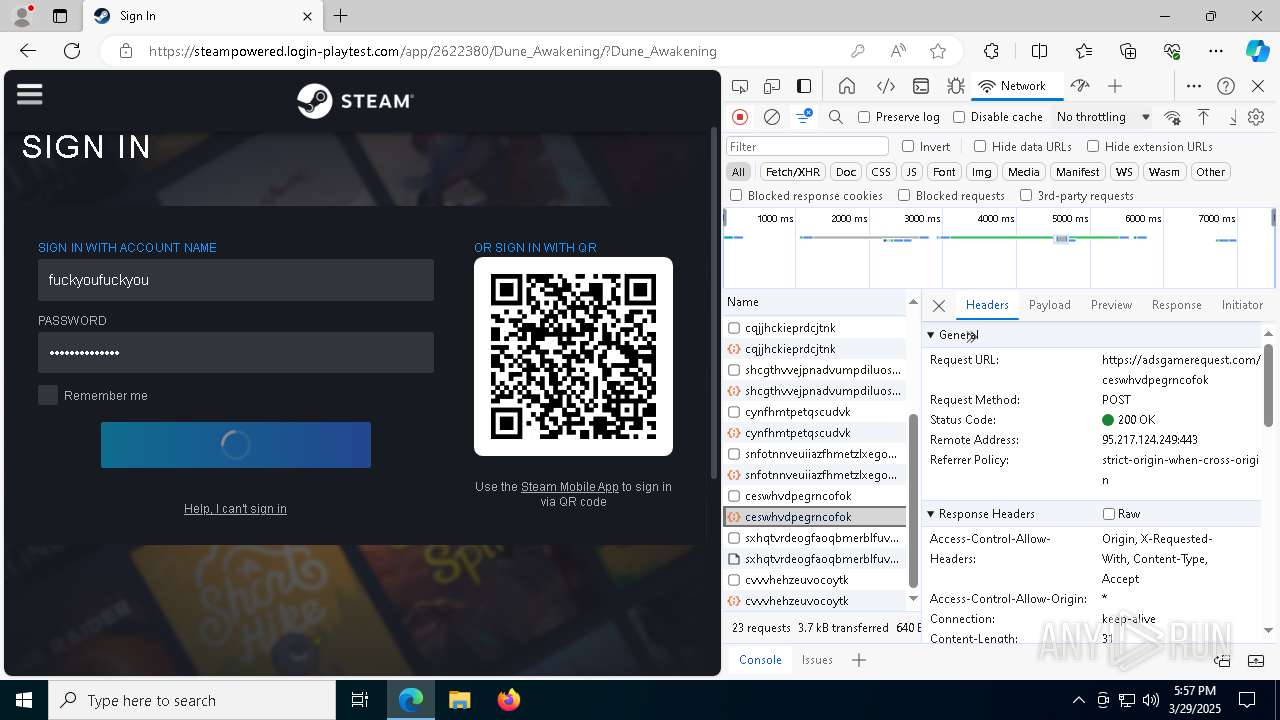Click the Steam account name field
Image resolution: width=1280 pixels, height=720 pixels.
pos(236,280)
